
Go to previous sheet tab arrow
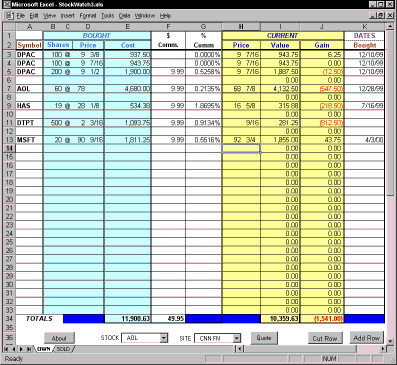[x=14, y=349]
